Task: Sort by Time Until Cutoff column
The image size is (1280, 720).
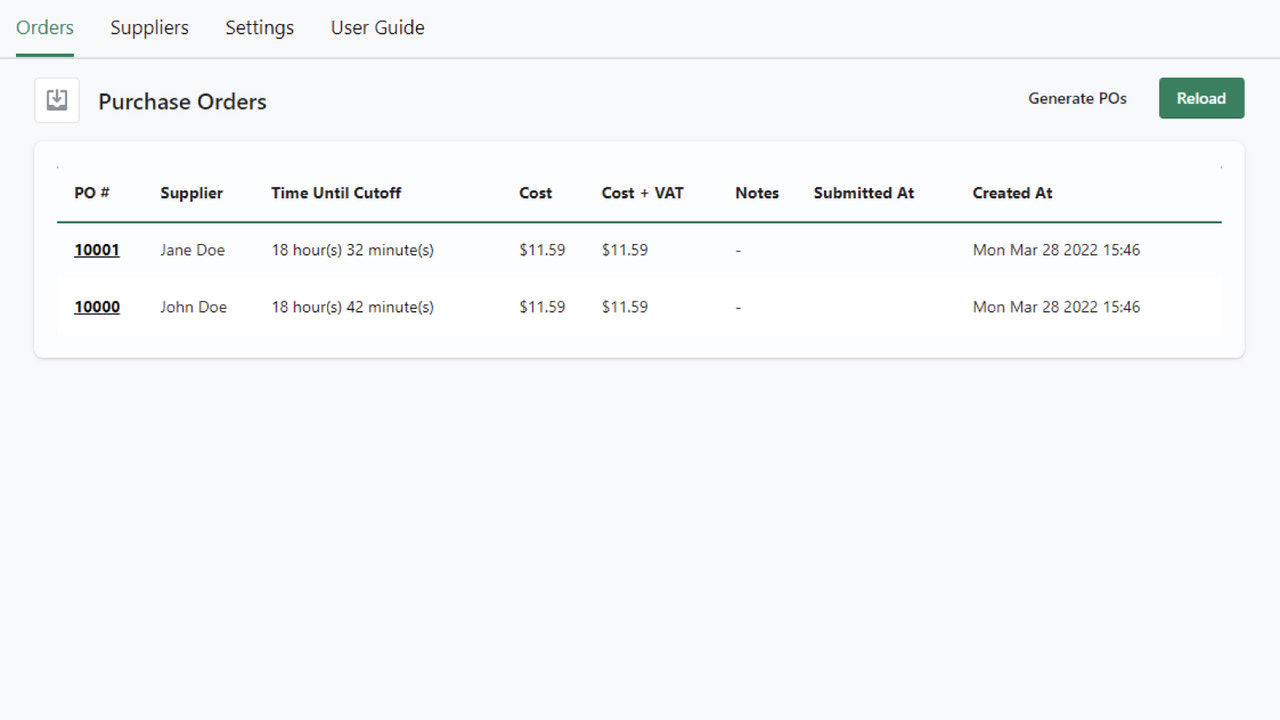Action: 336,193
